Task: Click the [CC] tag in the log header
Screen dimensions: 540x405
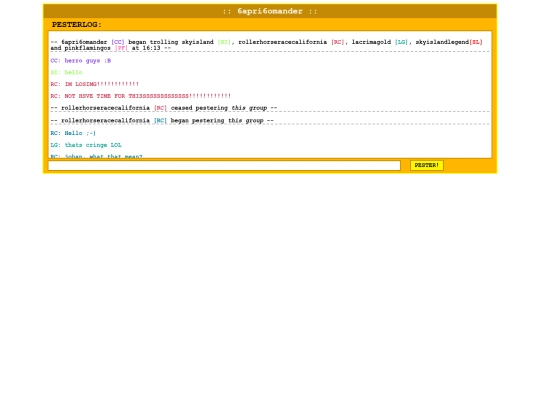Action: click(x=118, y=42)
